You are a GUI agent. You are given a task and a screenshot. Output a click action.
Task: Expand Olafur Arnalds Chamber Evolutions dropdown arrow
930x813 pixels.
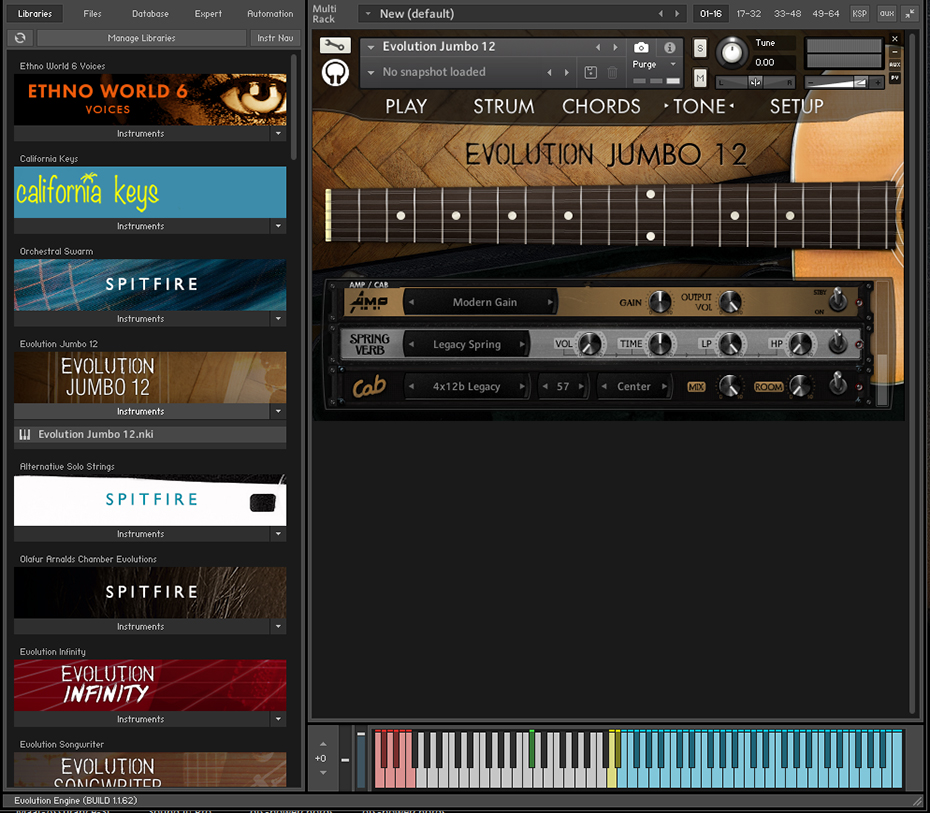pos(278,626)
